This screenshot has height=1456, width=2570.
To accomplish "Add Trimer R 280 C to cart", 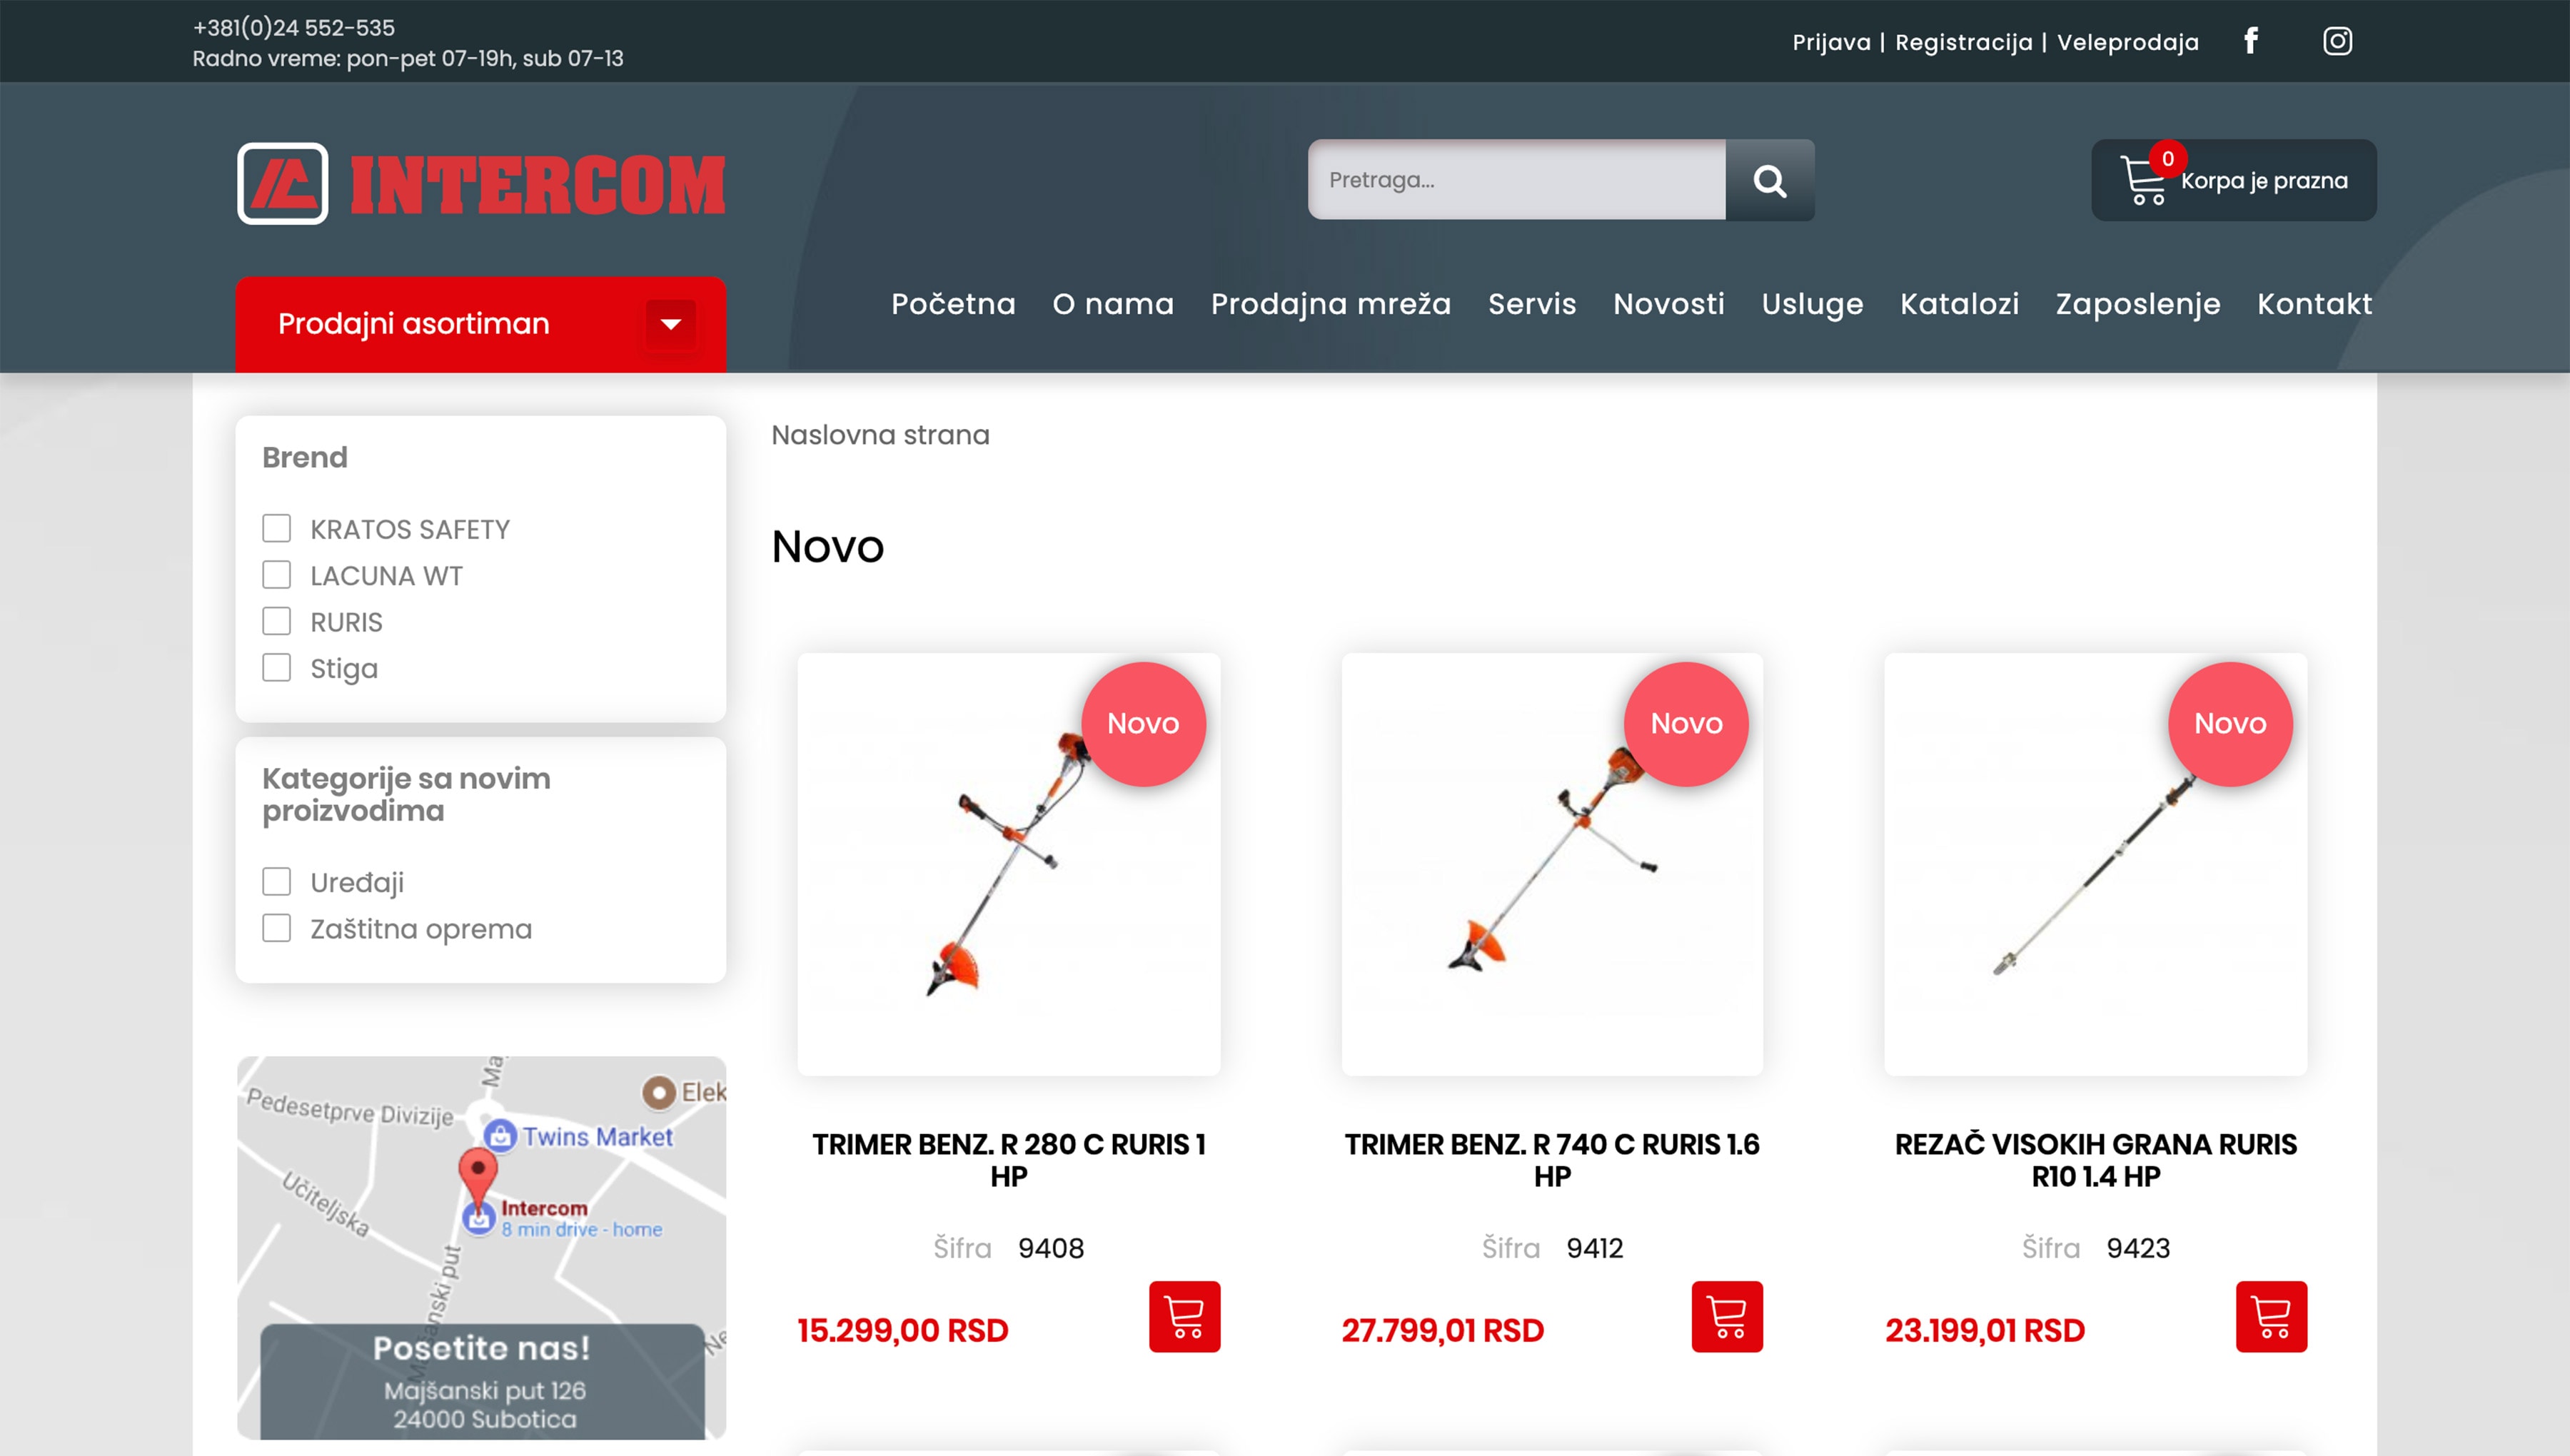I will 1184,1316.
